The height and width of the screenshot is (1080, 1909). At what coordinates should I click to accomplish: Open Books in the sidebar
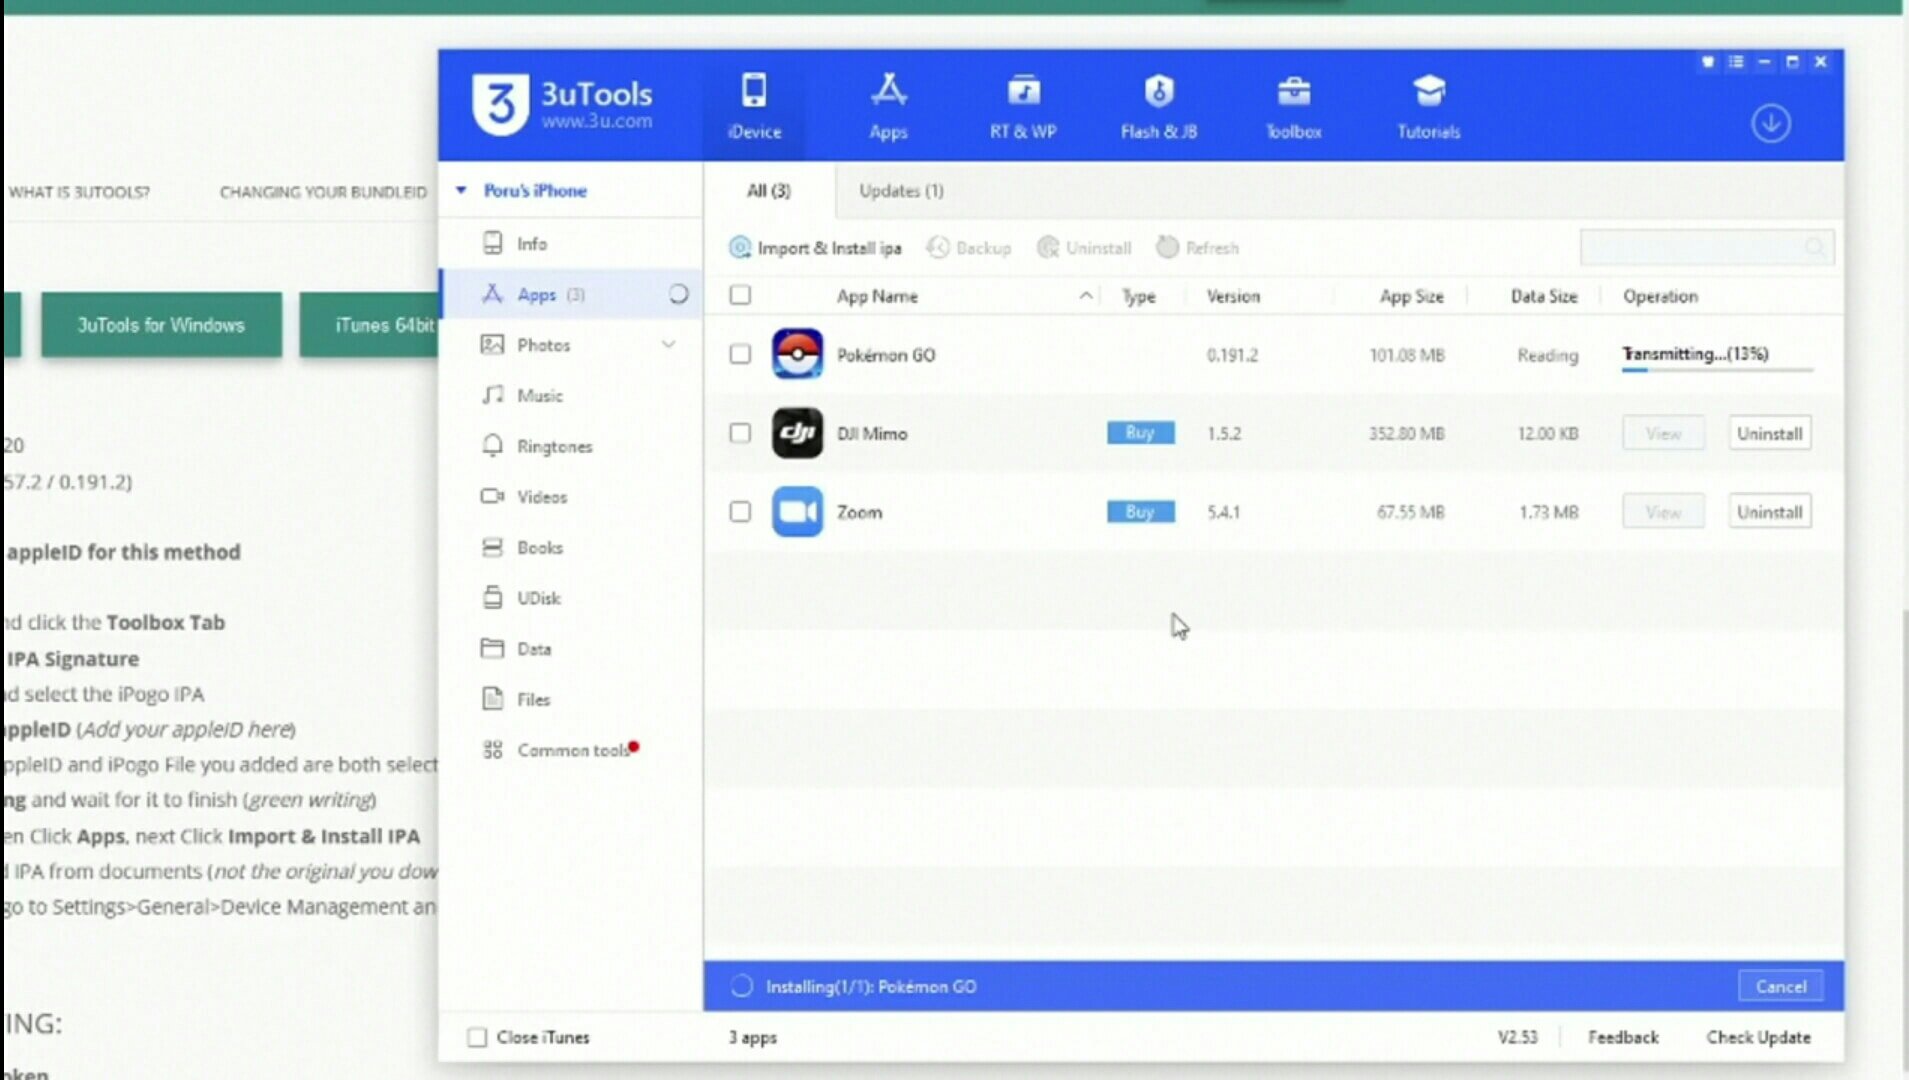tap(571, 547)
